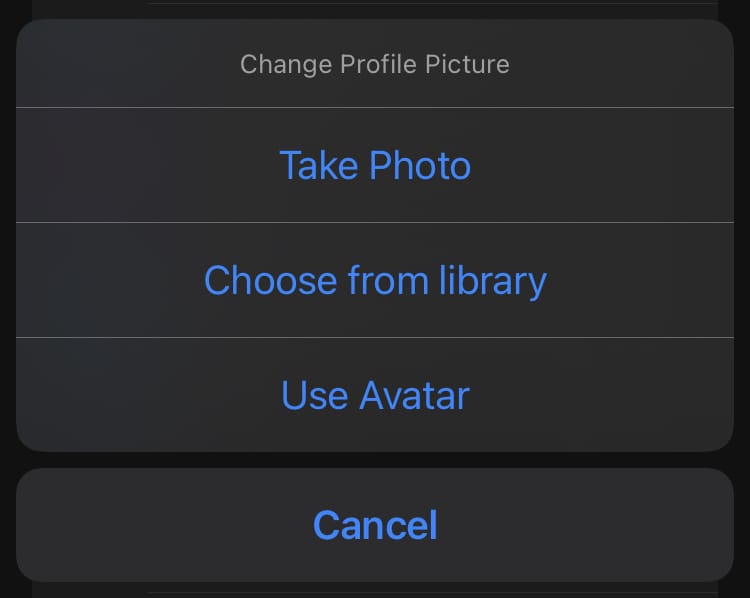The width and height of the screenshot is (750, 598).
Task: Tap the Take Photo option
Action: point(375,165)
